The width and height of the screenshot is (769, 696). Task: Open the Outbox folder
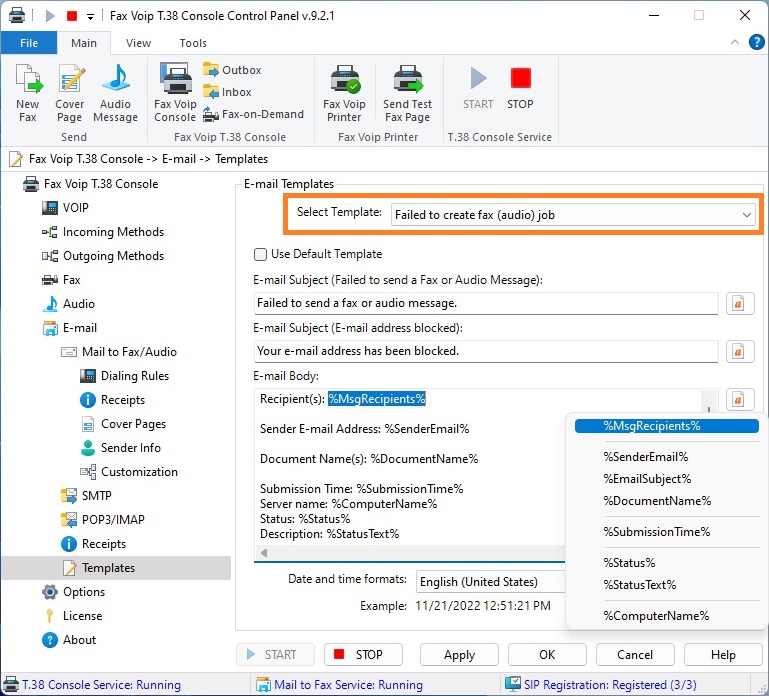click(232, 70)
